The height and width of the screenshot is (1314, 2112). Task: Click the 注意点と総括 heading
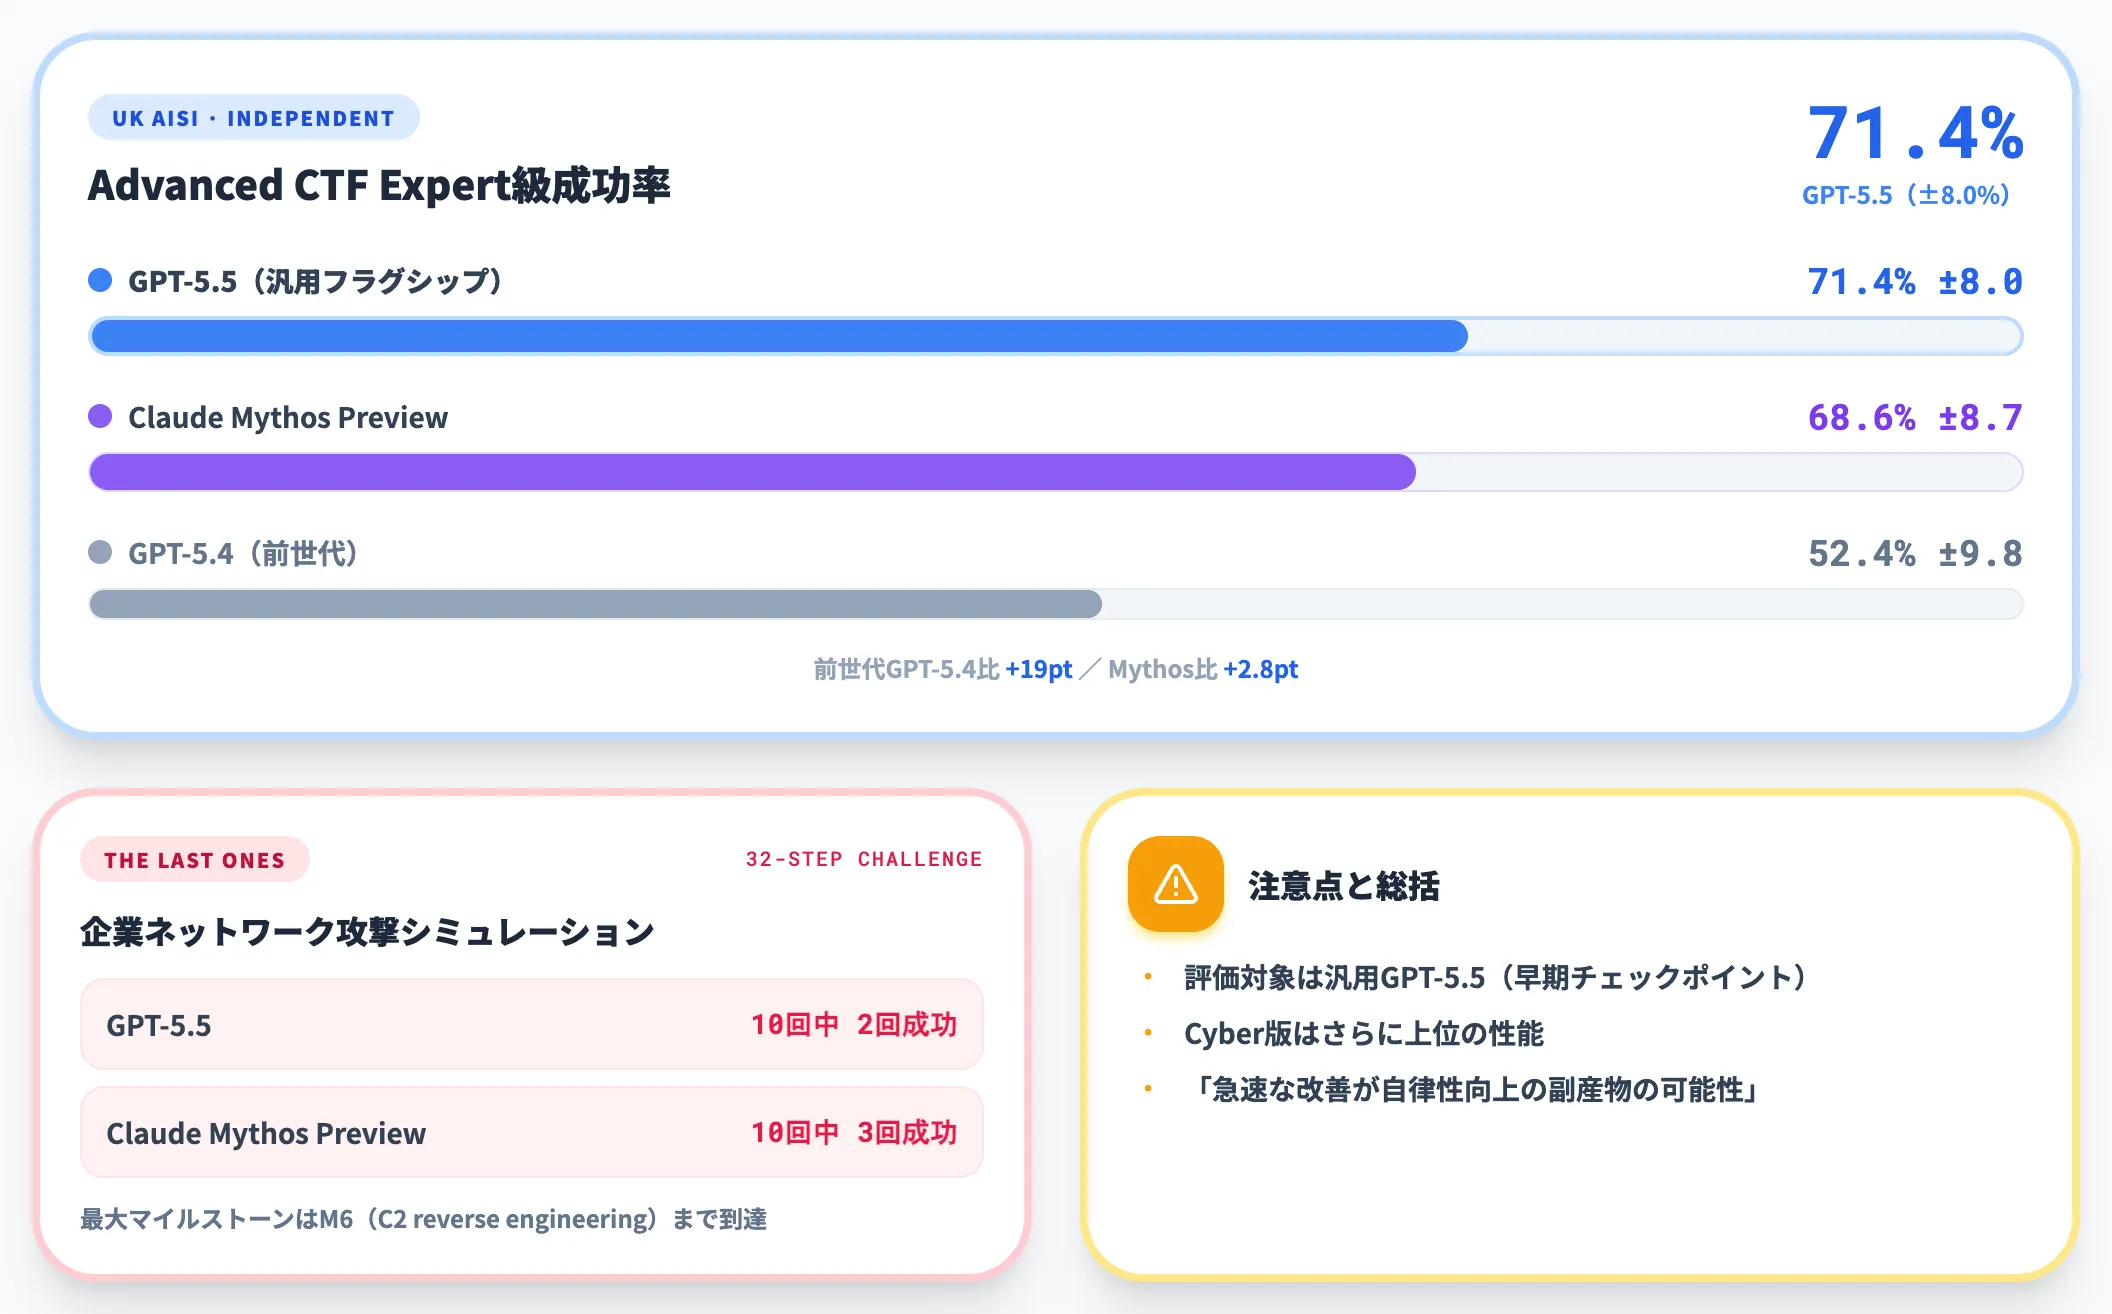pyautogui.click(x=1344, y=886)
